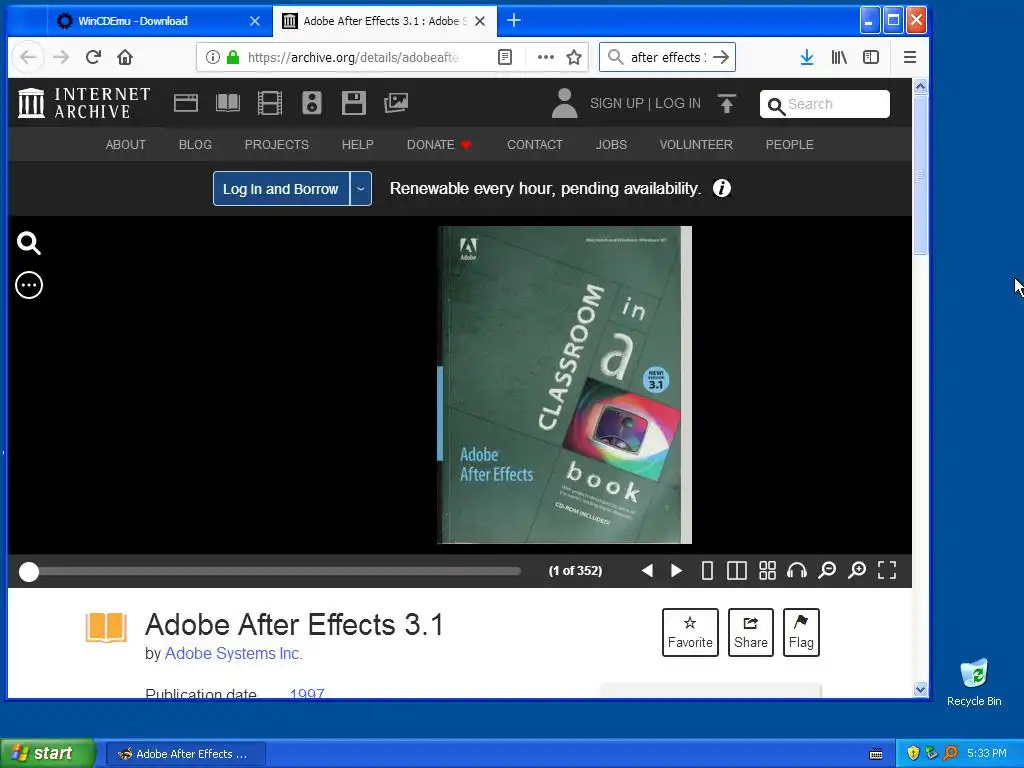Click the SIGN UP link
Screen dimensions: 1024x768
616,103
